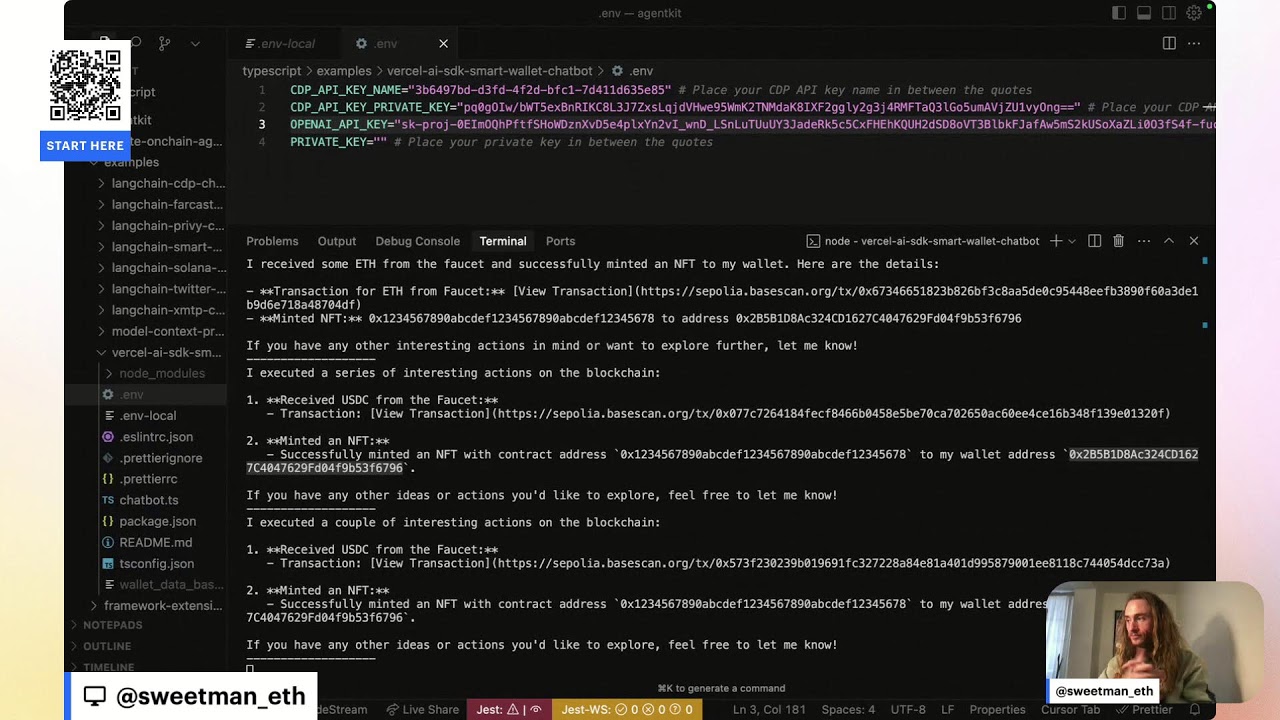Viewport: 1280px width, 720px height.
Task: Open the Source Control view icon
Action: point(165,43)
